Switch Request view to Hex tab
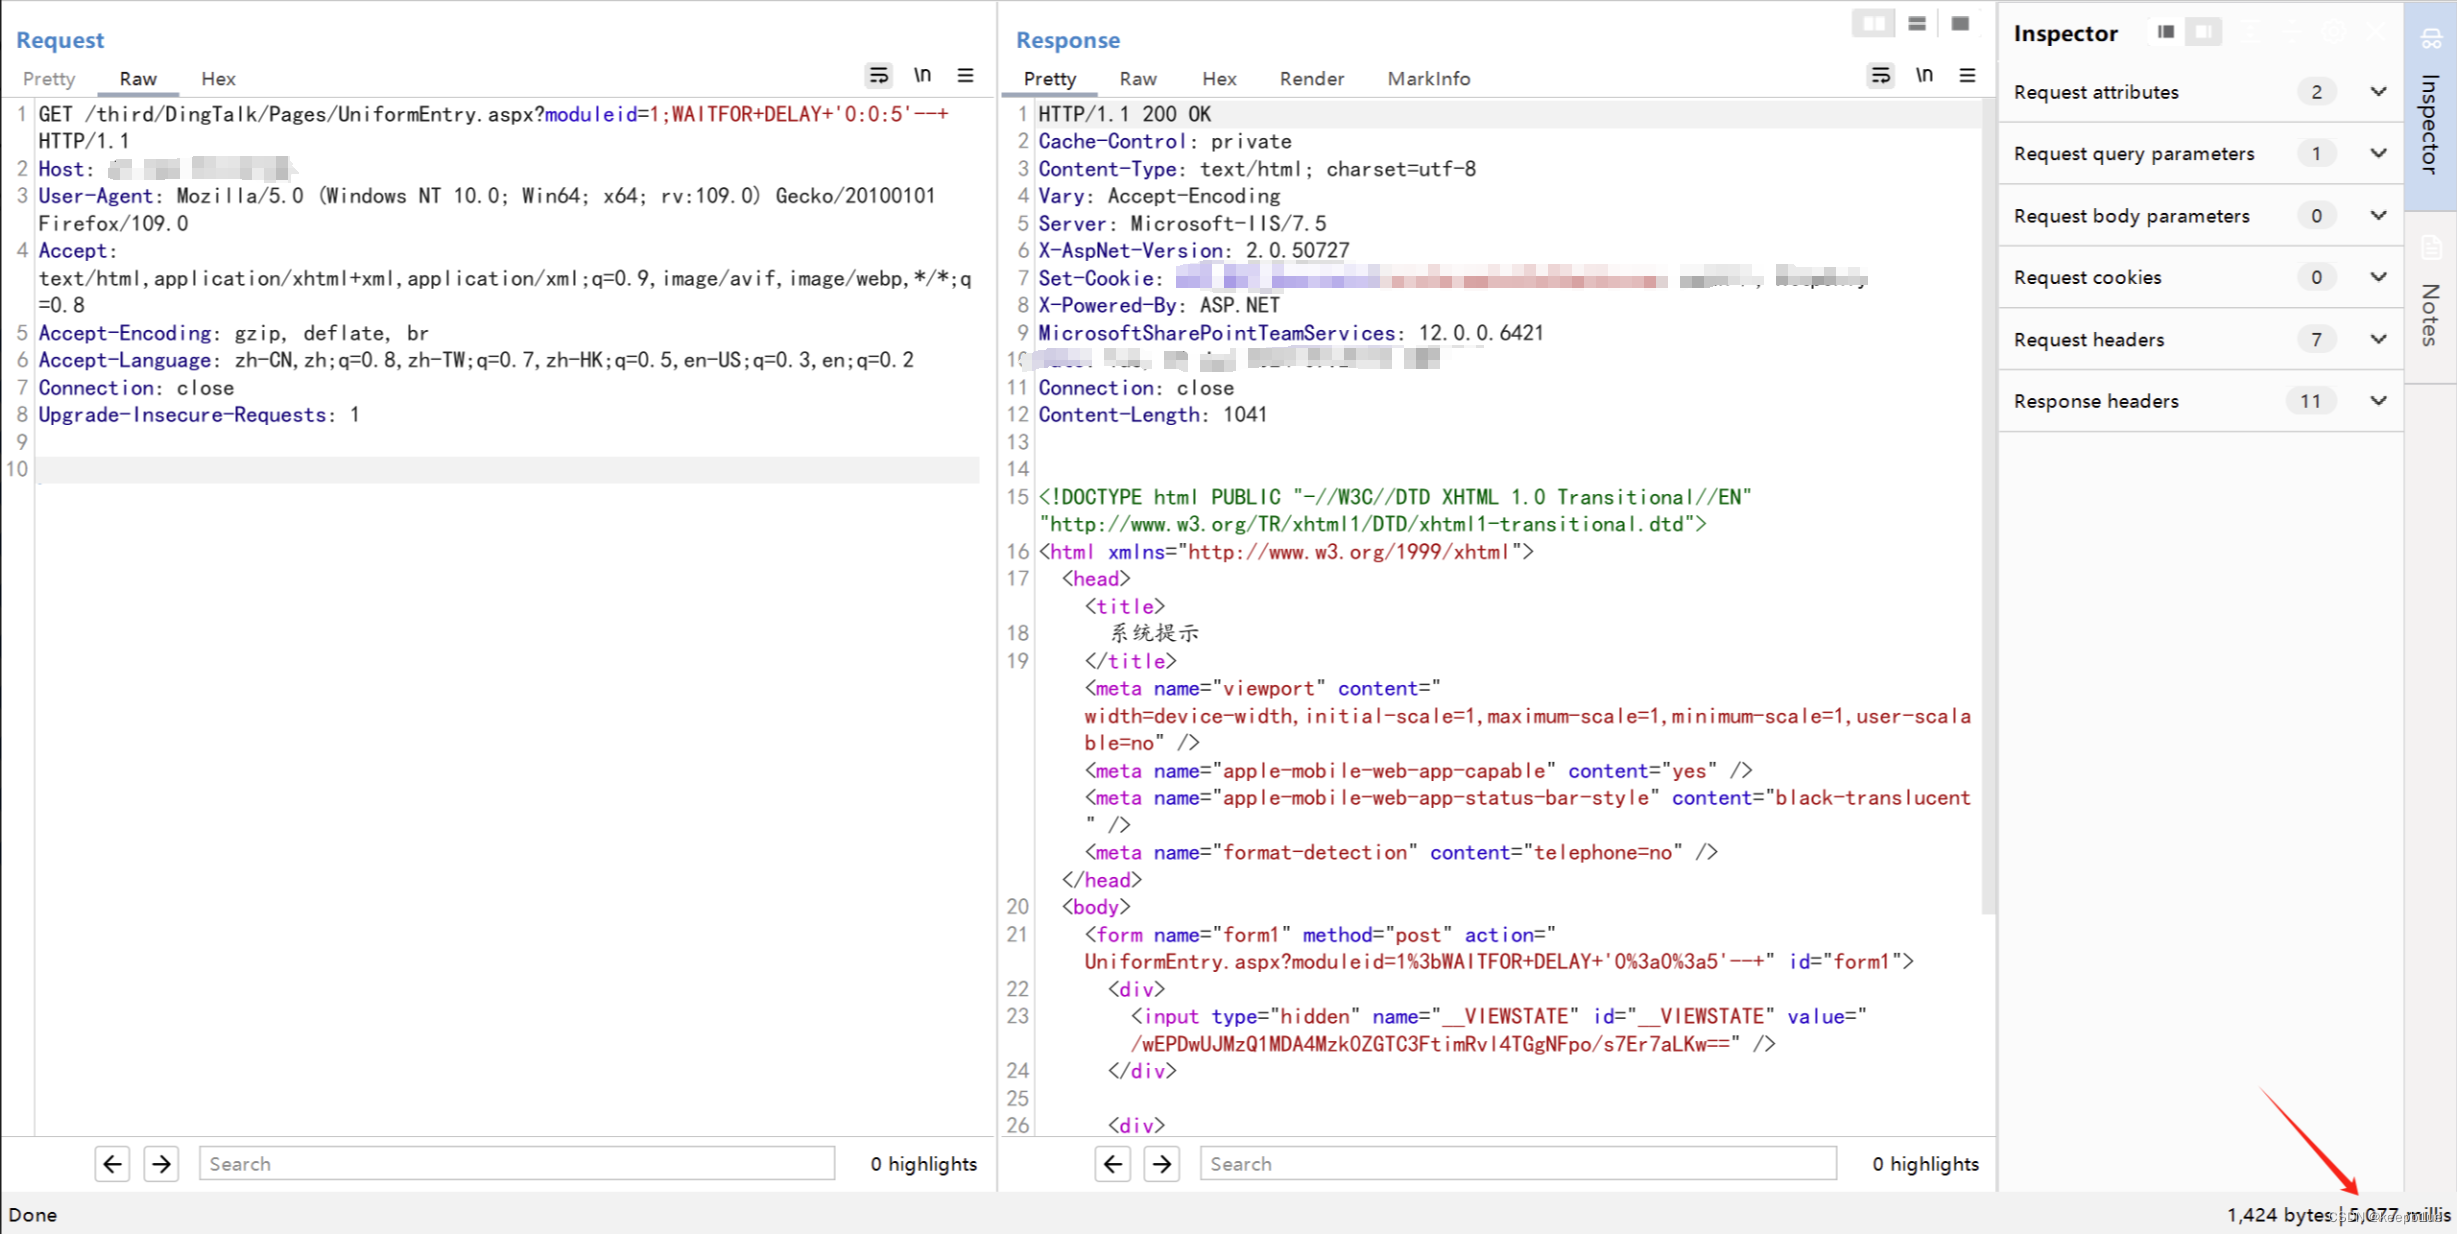The height and width of the screenshot is (1234, 2457). pyautogui.click(x=218, y=78)
